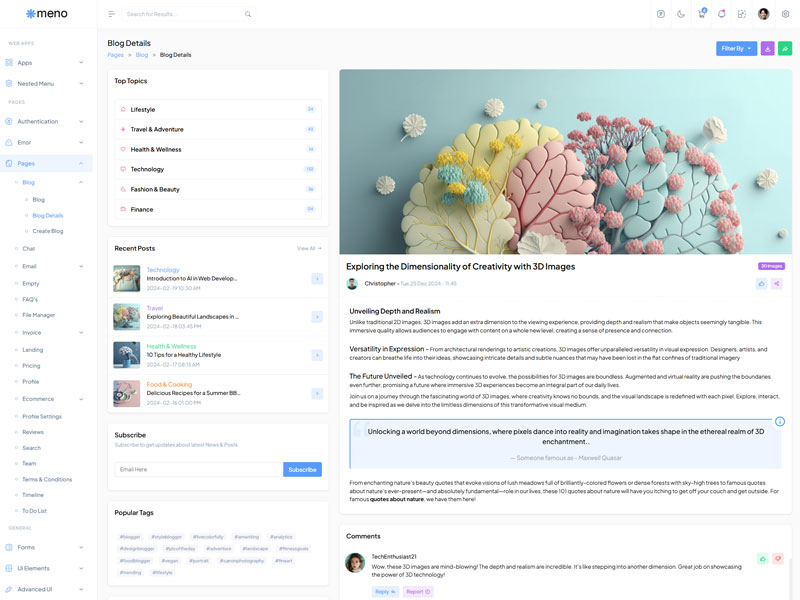Click the Subscribe button

click(x=302, y=469)
